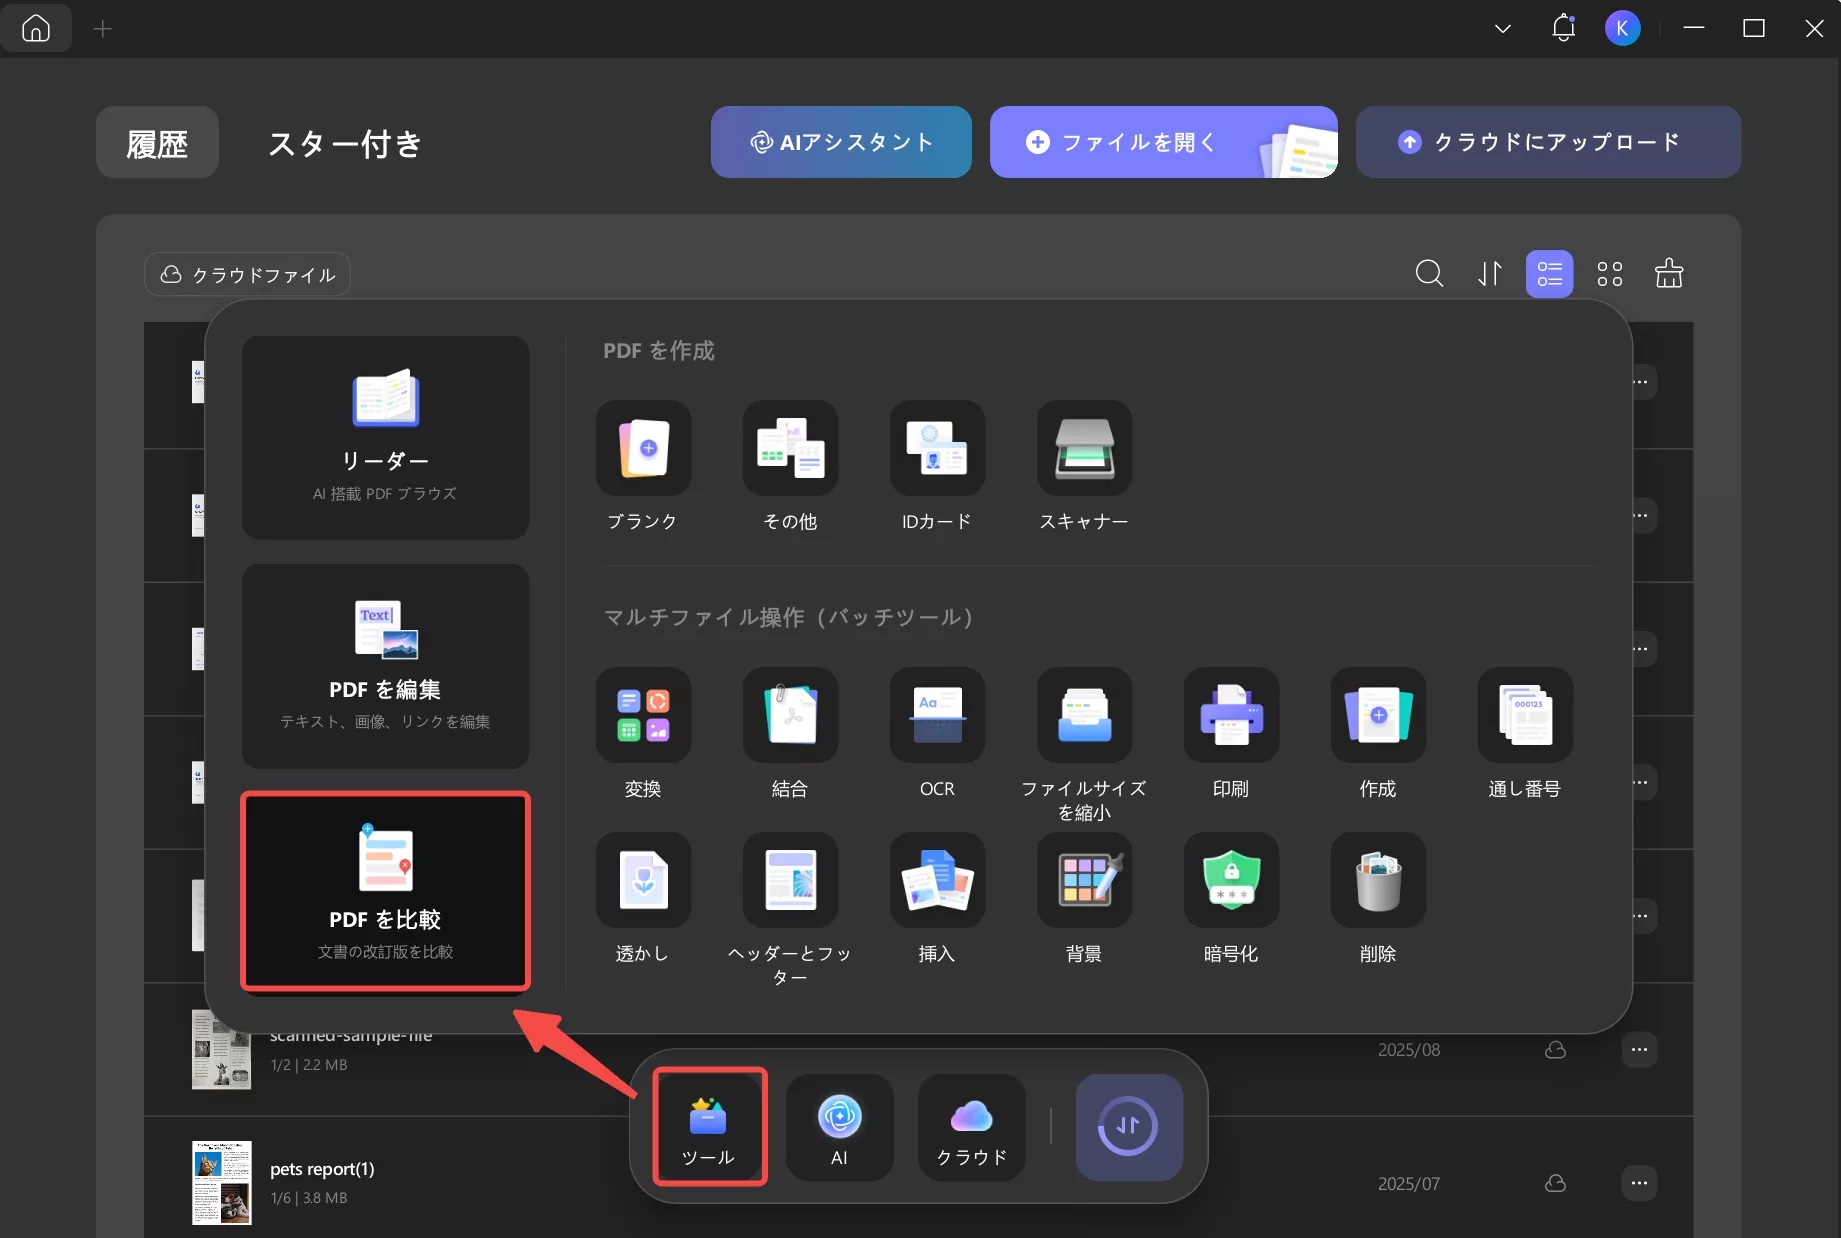Click the ファイルを開く button
This screenshot has width=1841, height=1238.
[x=1163, y=142]
